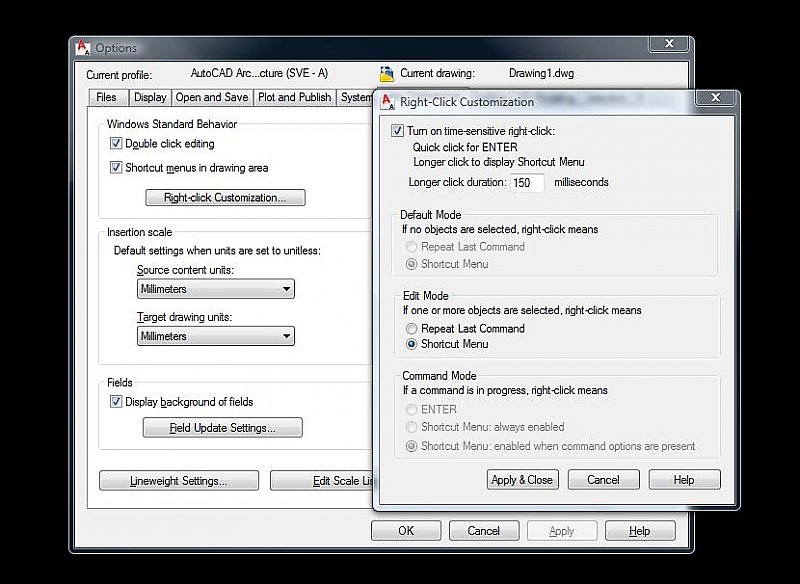Image resolution: width=800 pixels, height=584 pixels.
Task: Switch to the Files tab
Action: [x=106, y=97]
